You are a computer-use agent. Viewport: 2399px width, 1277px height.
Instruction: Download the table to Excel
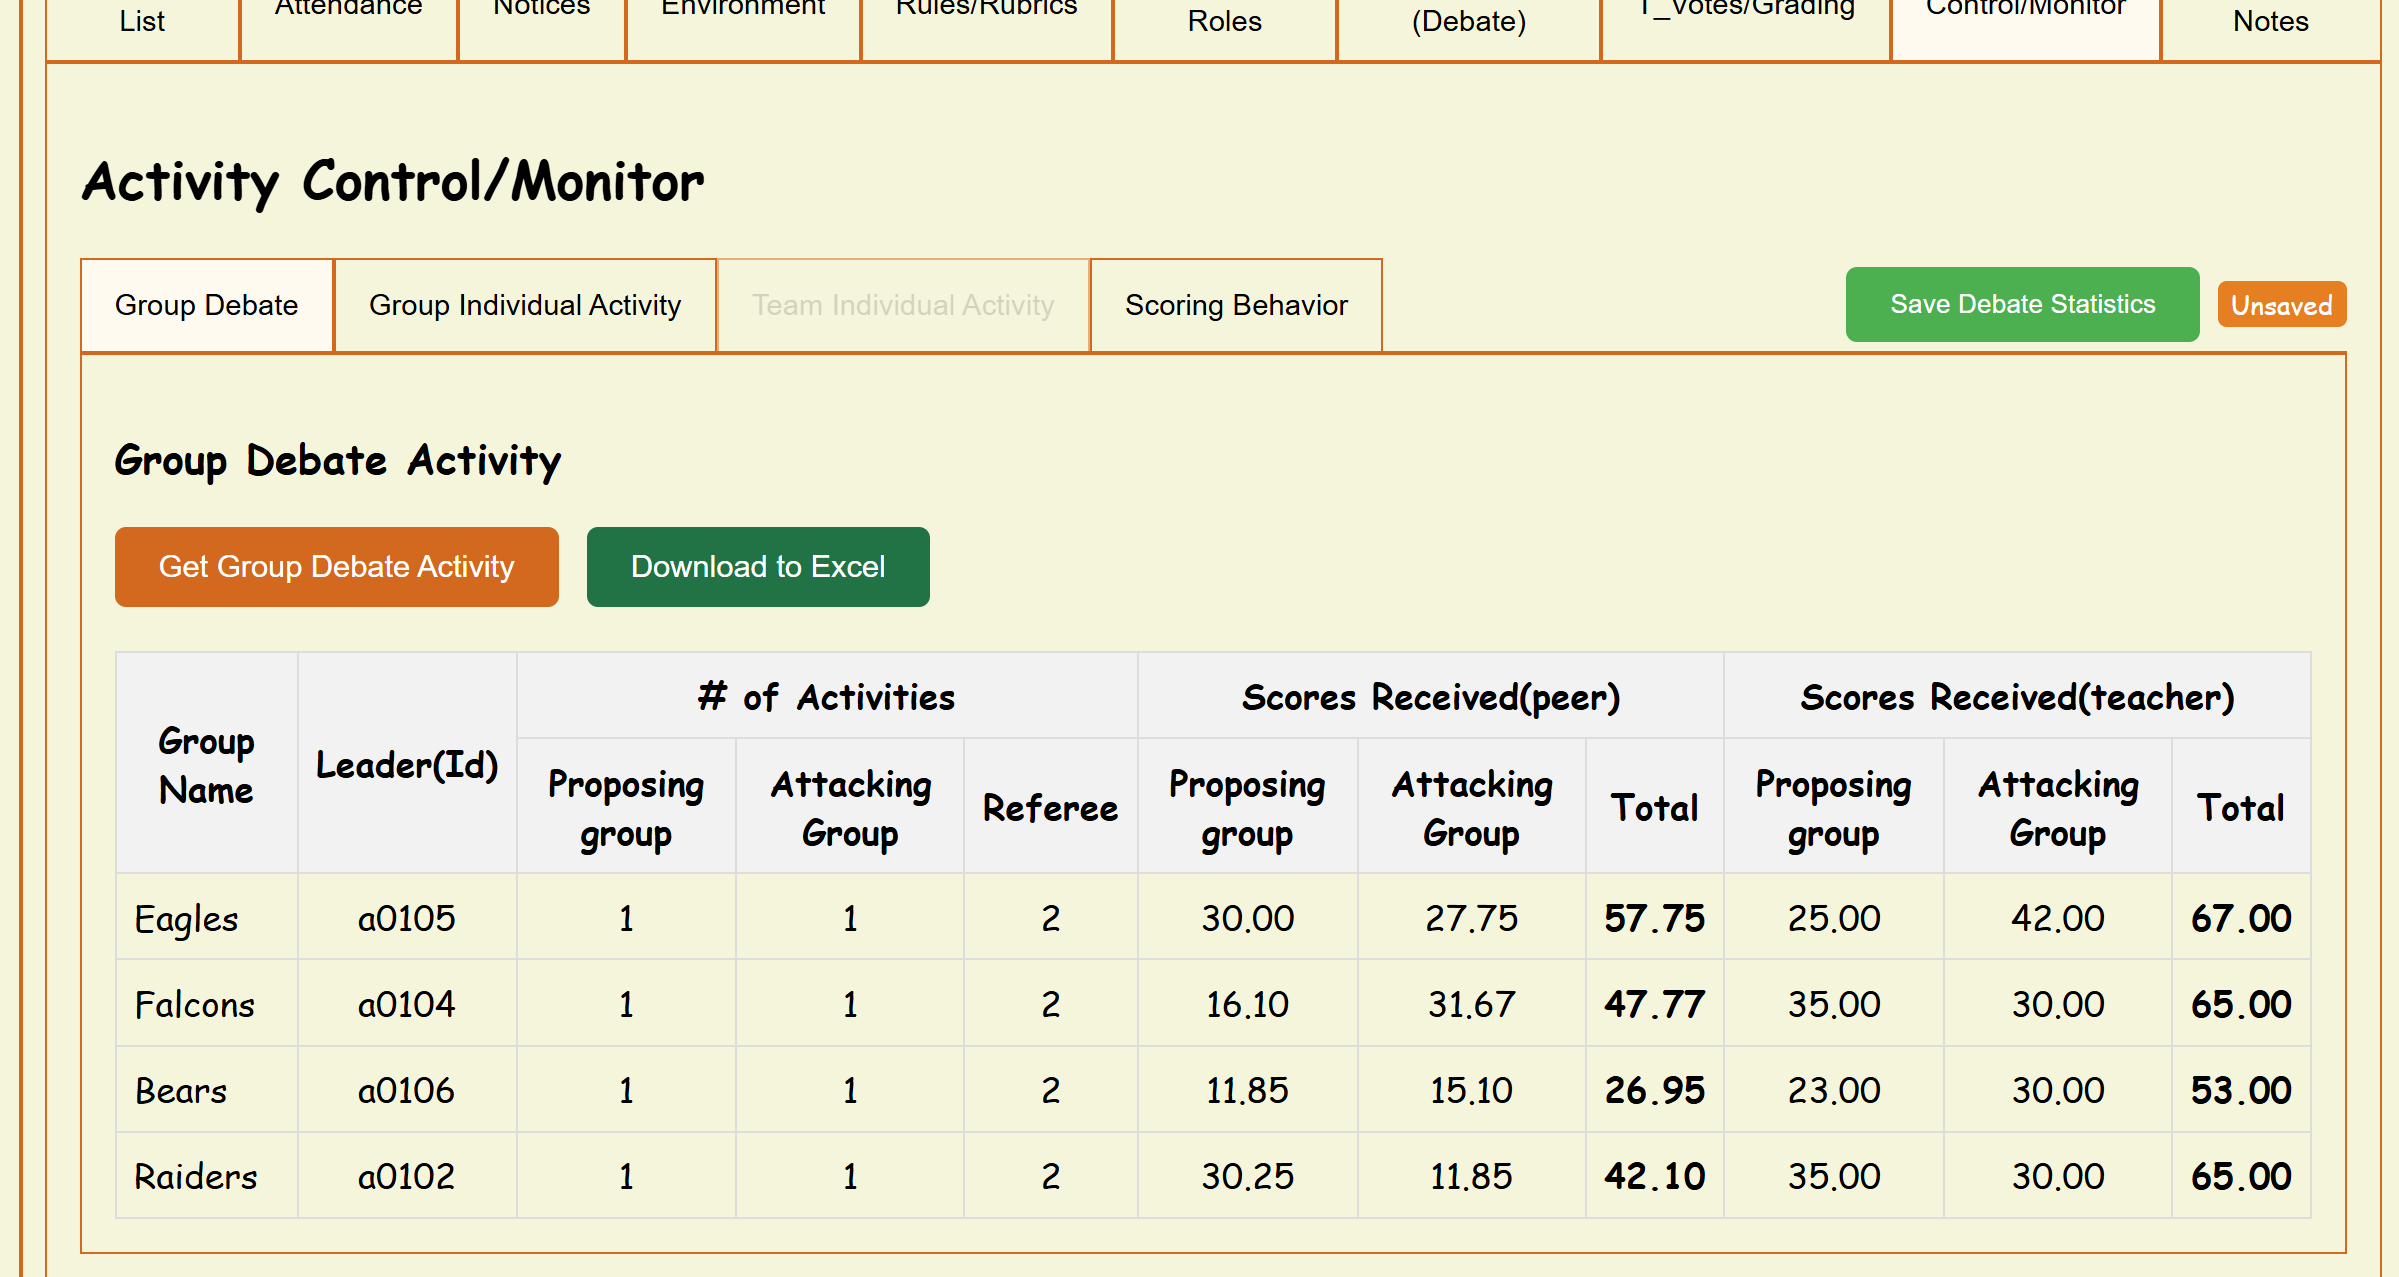tap(757, 567)
